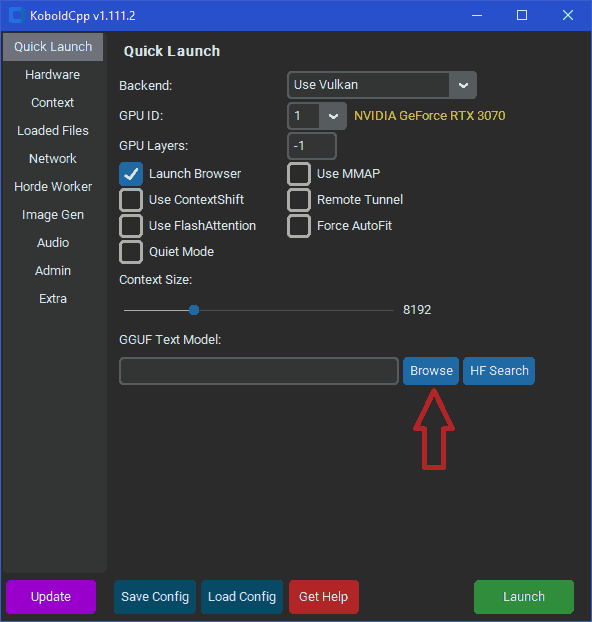Open the HF Search dialog
The width and height of the screenshot is (592, 622).
click(499, 371)
